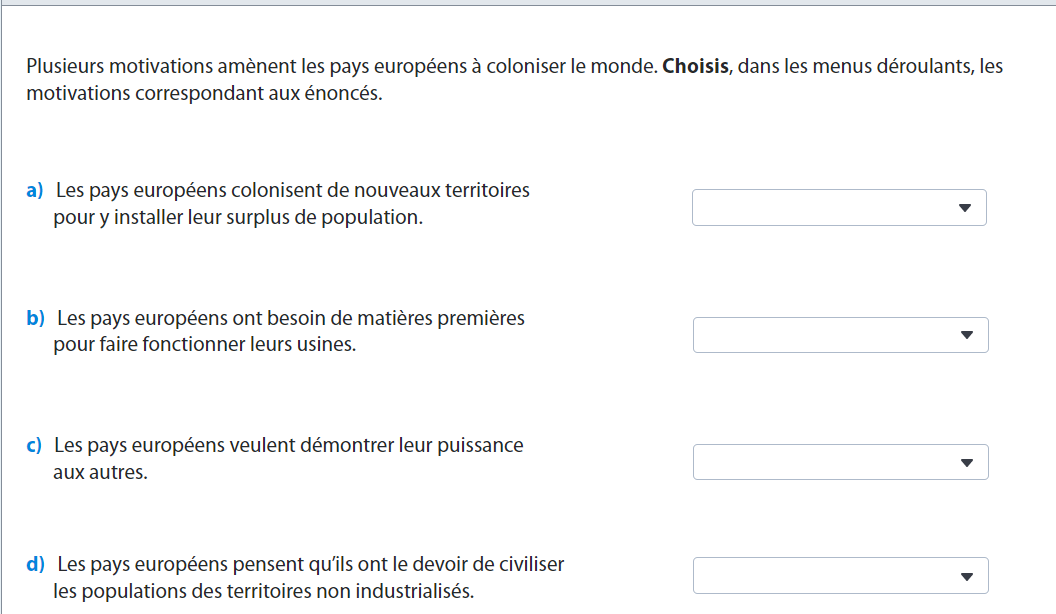Click the arrow beside the demonstrating power statement
Screen dimensions: 1056x614
(966, 462)
